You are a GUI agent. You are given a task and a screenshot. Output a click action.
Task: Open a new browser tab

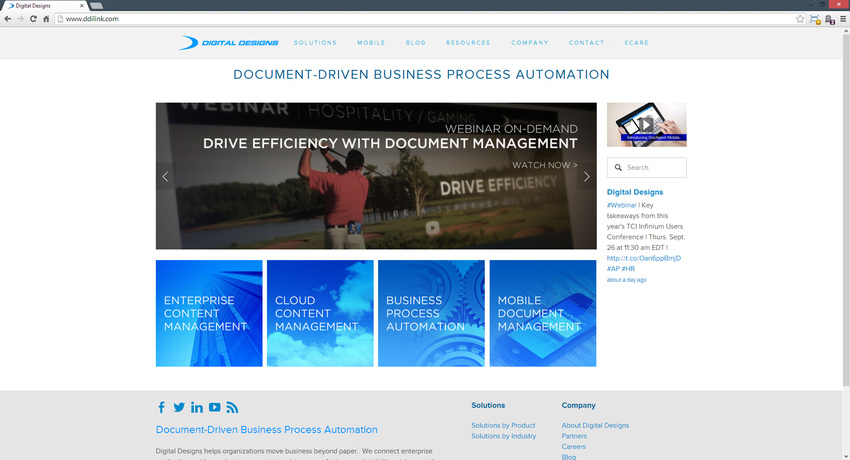(x=96, y=6)
